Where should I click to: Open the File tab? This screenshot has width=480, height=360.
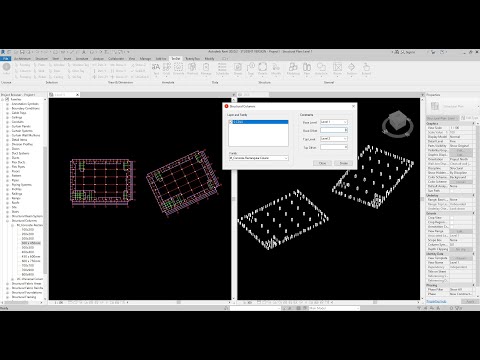[6, 59]
